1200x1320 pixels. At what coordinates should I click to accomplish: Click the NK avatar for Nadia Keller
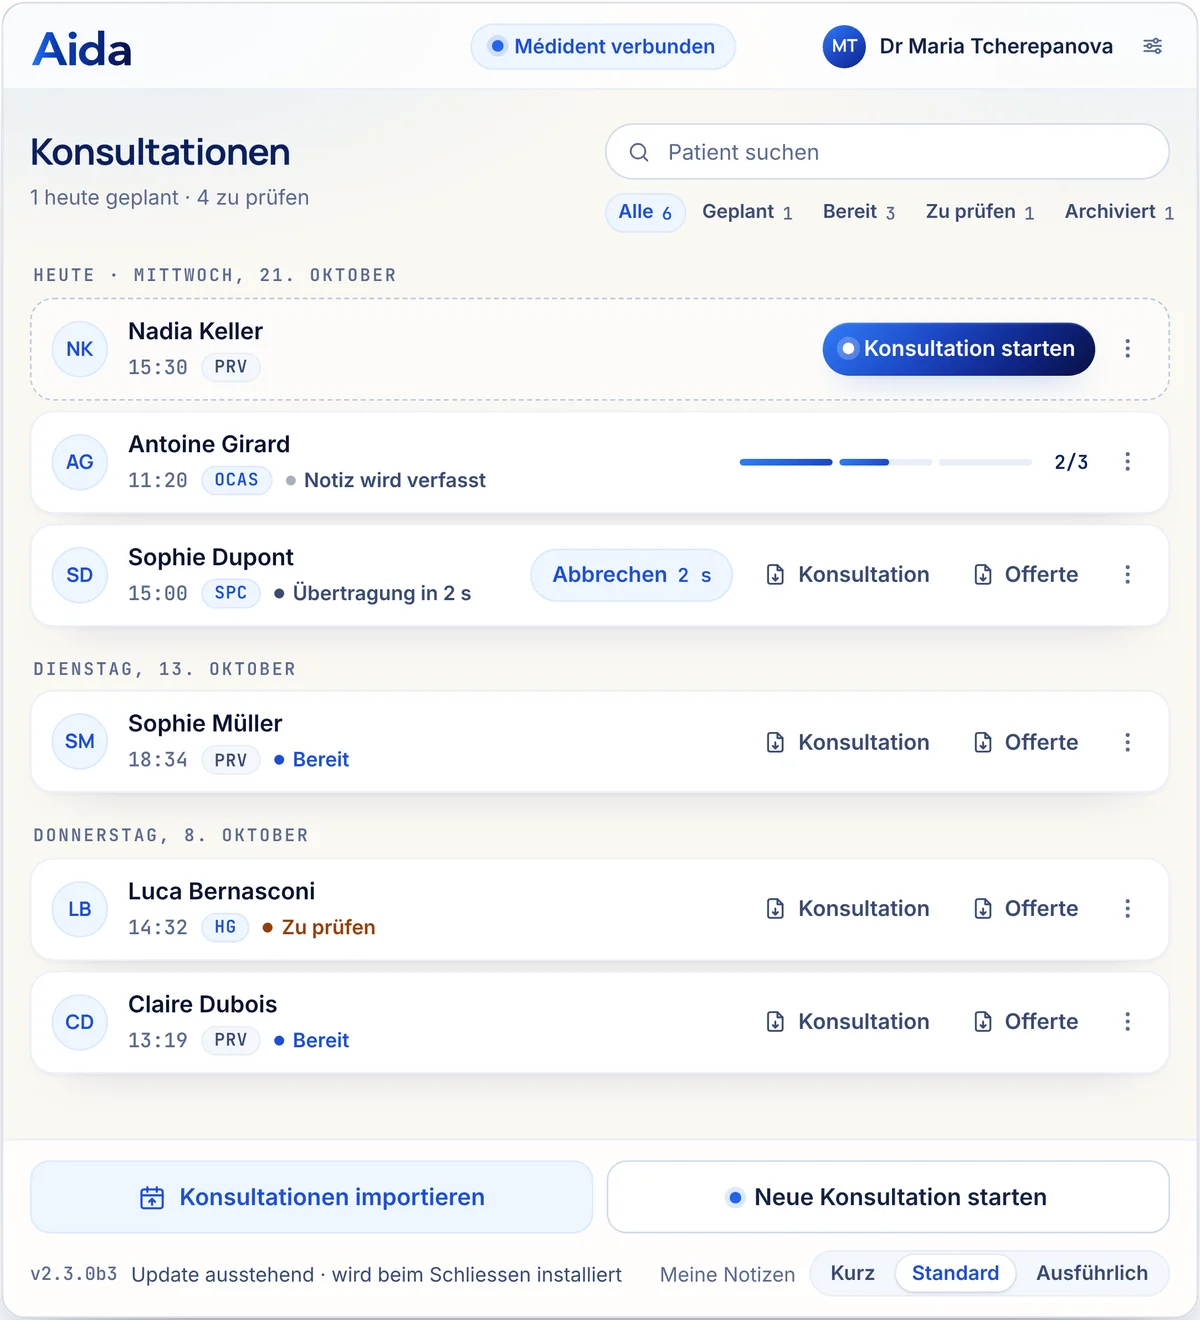point(80,349)
